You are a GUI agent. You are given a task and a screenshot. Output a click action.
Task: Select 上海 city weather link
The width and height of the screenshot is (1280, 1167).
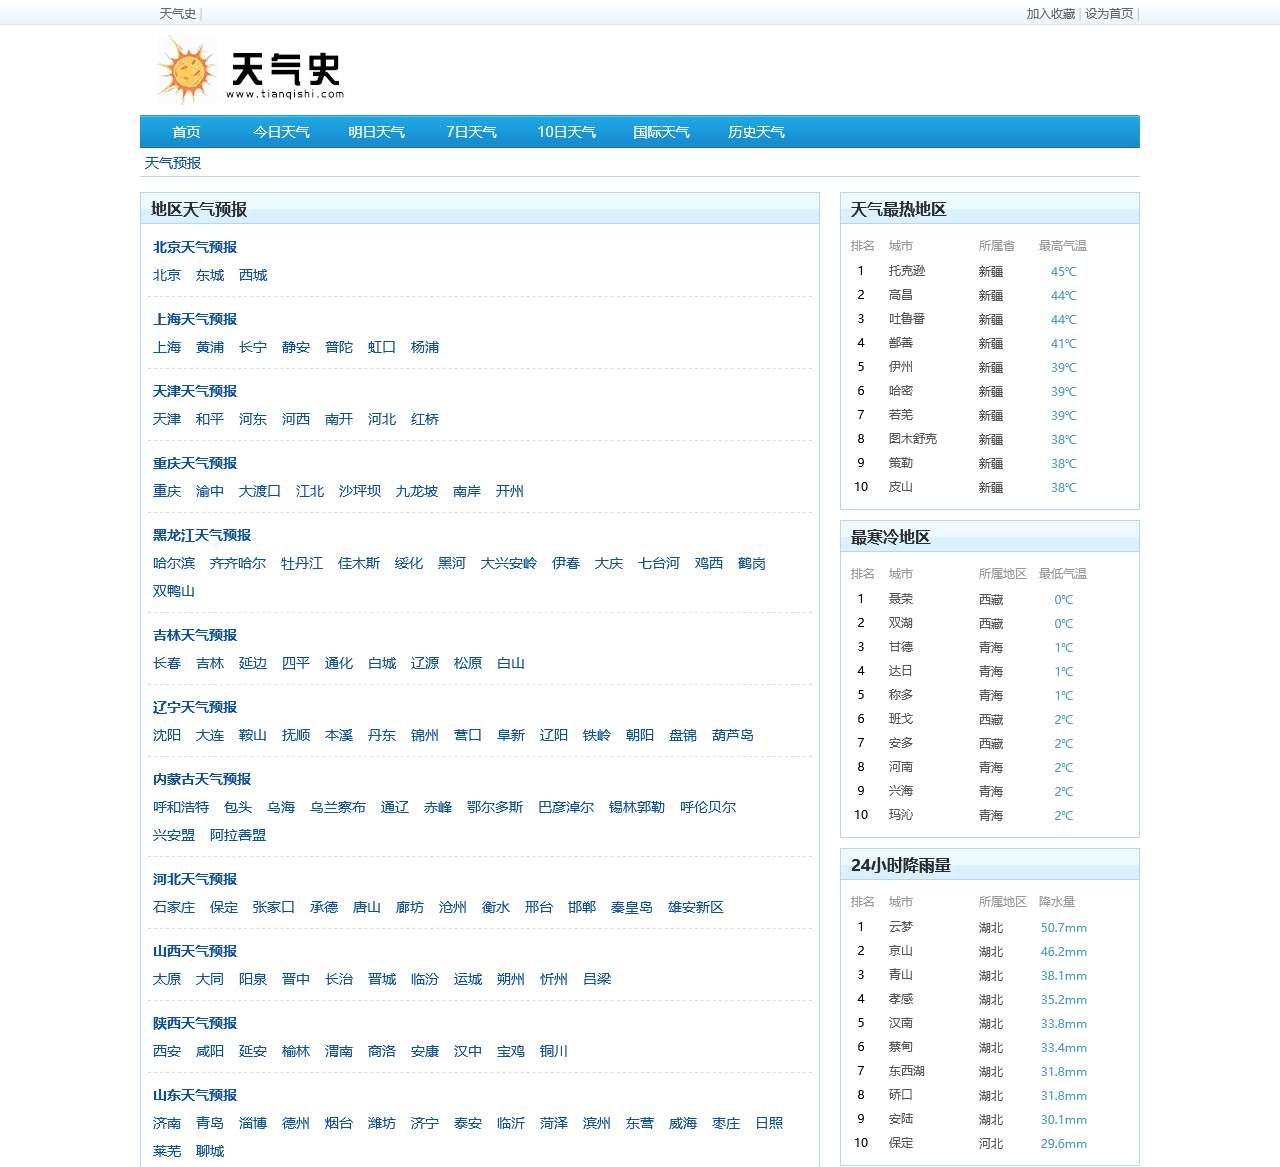point(166,347)
